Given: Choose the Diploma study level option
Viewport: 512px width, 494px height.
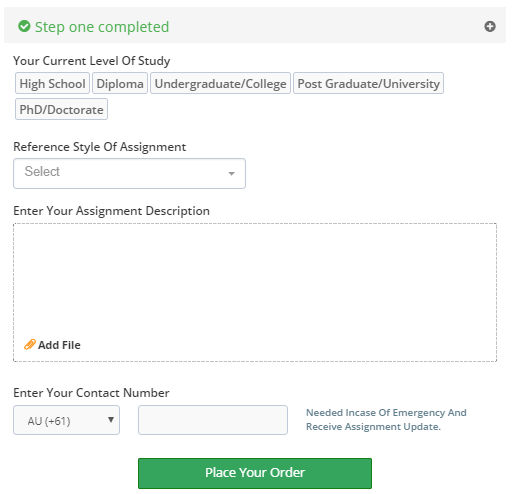Looking at the screenshot, I should click(x=120, y=83).
